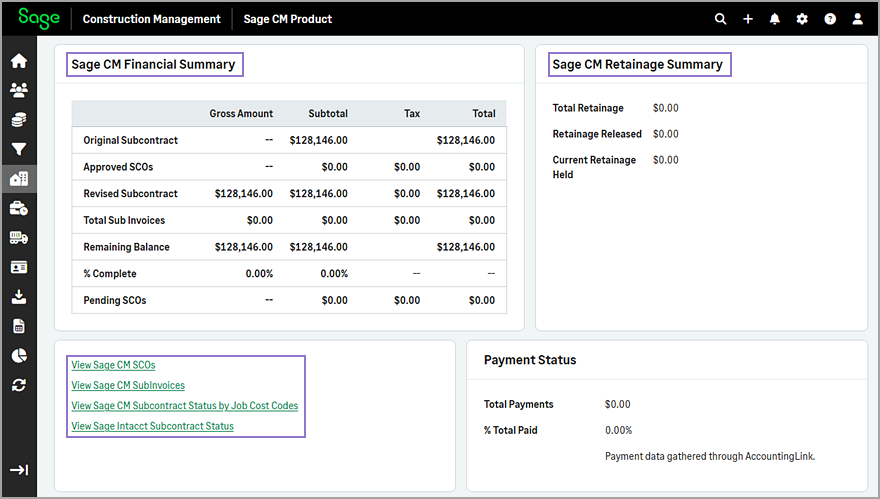880x499 pixels.
Task: Open the pie chart reports sidebar icon
Action: 19,356
